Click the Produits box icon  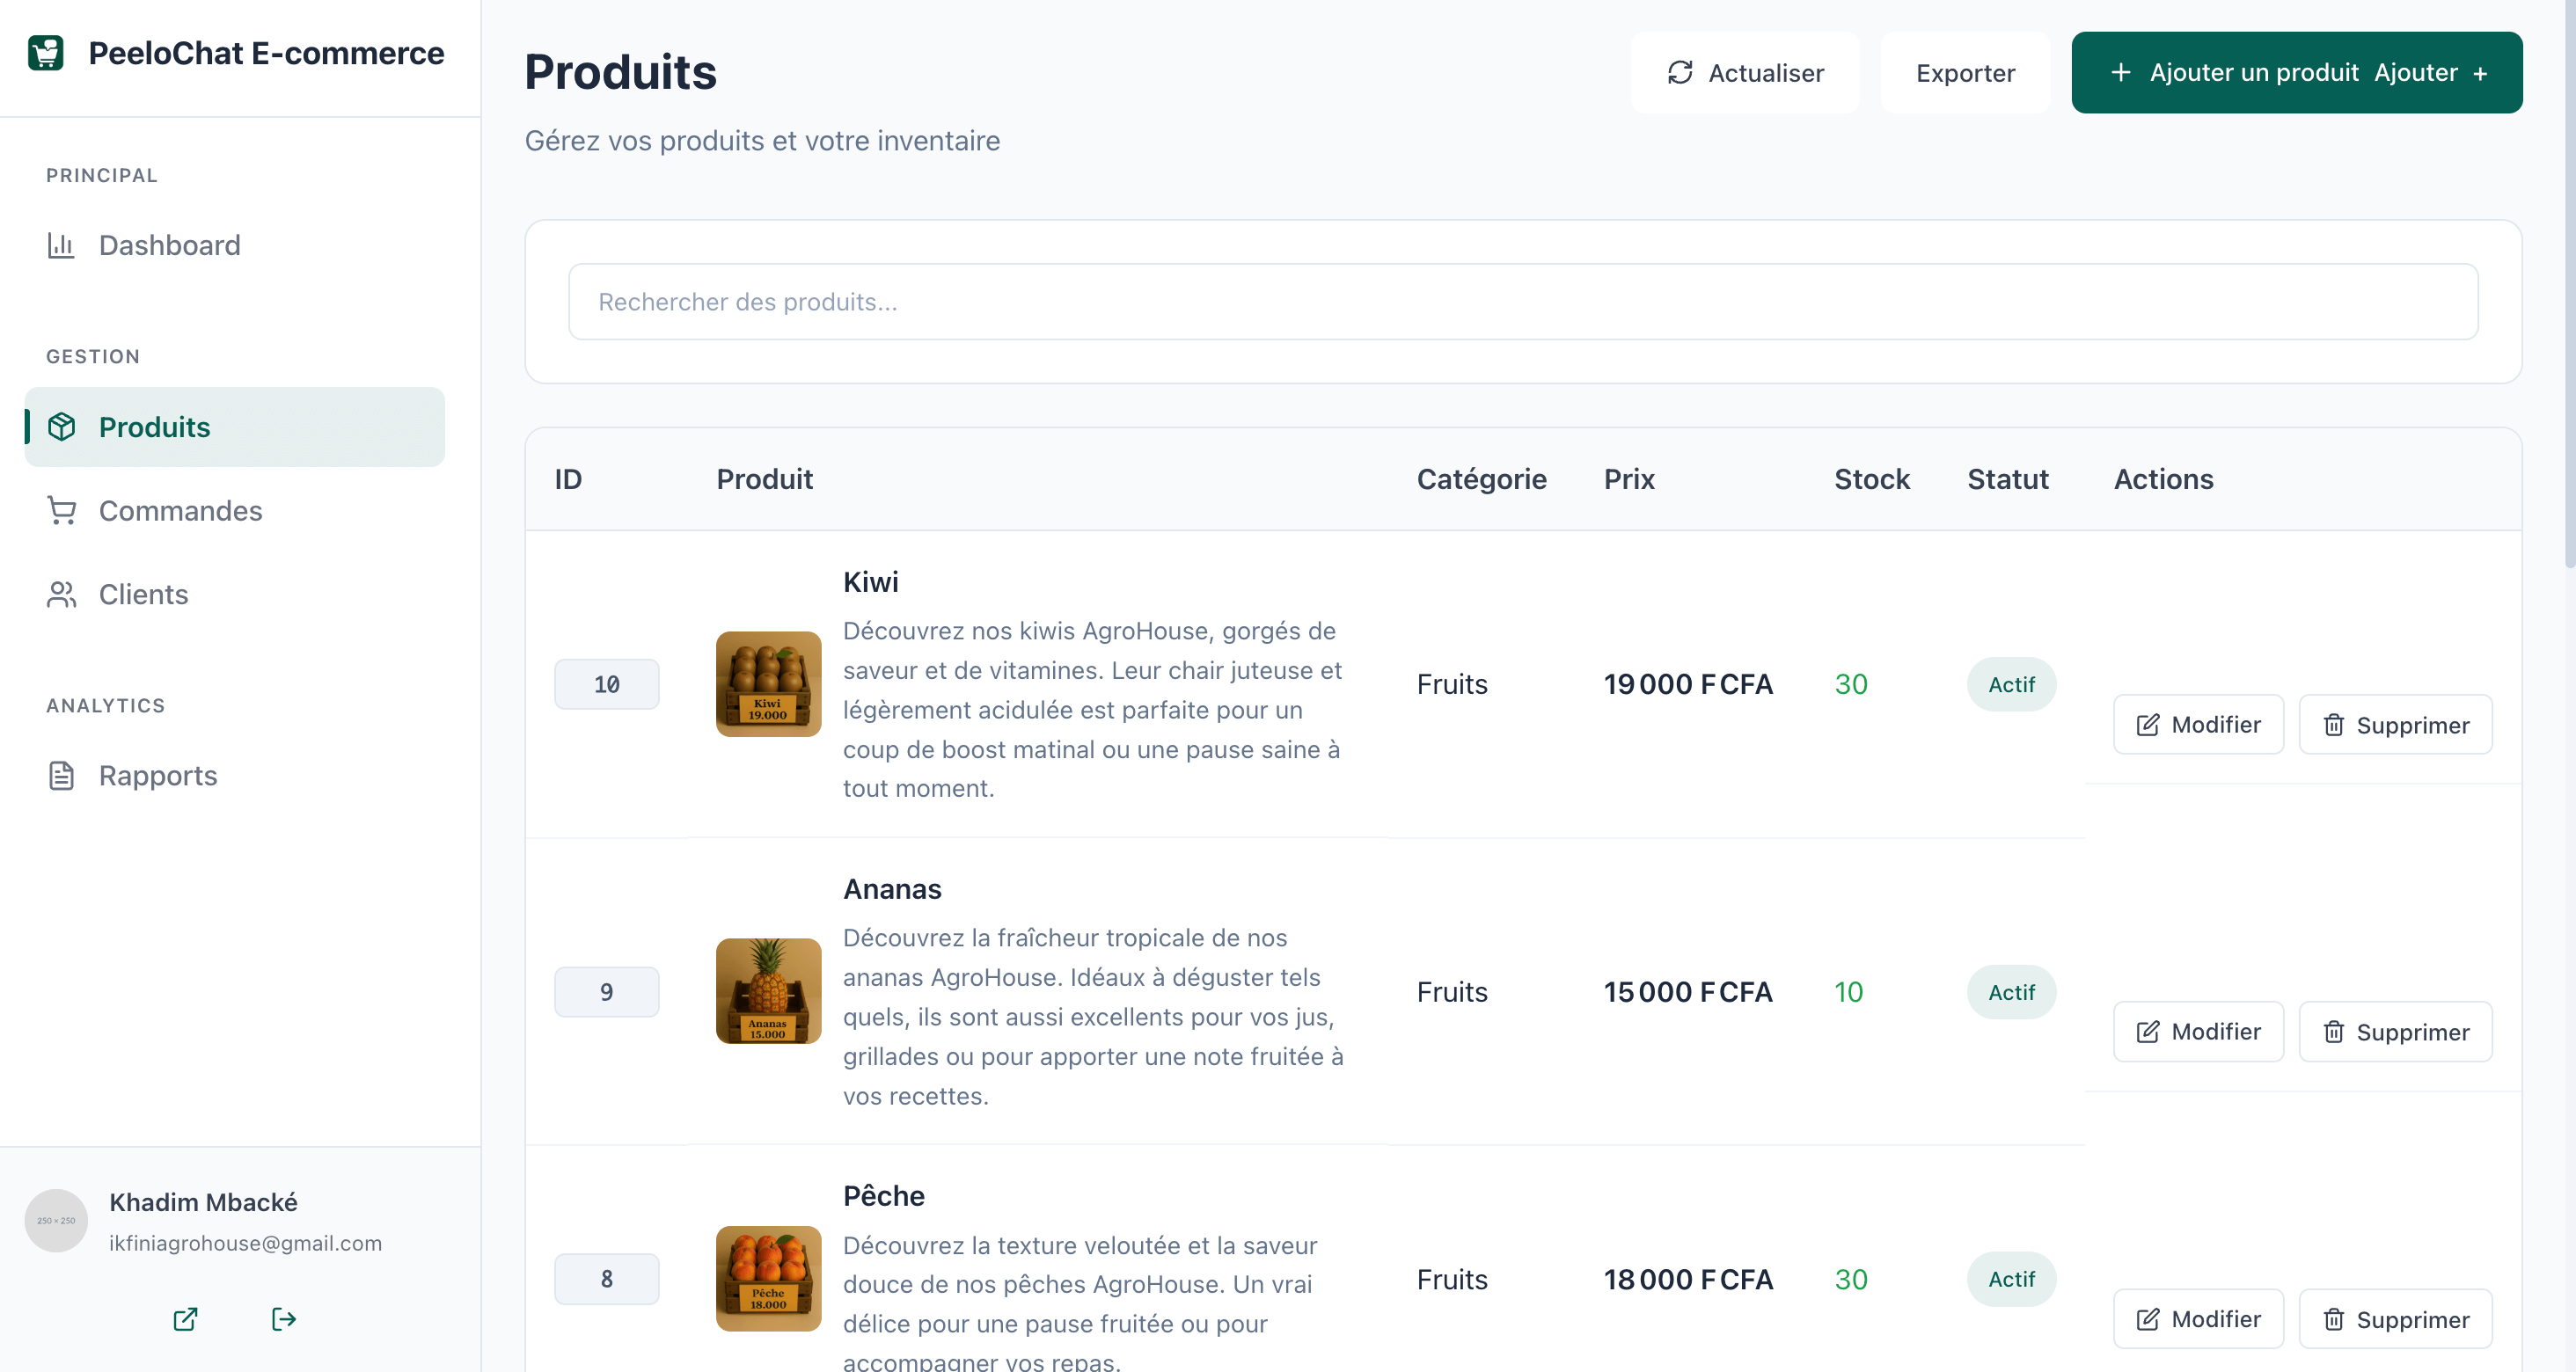click(x=61, y=427)
